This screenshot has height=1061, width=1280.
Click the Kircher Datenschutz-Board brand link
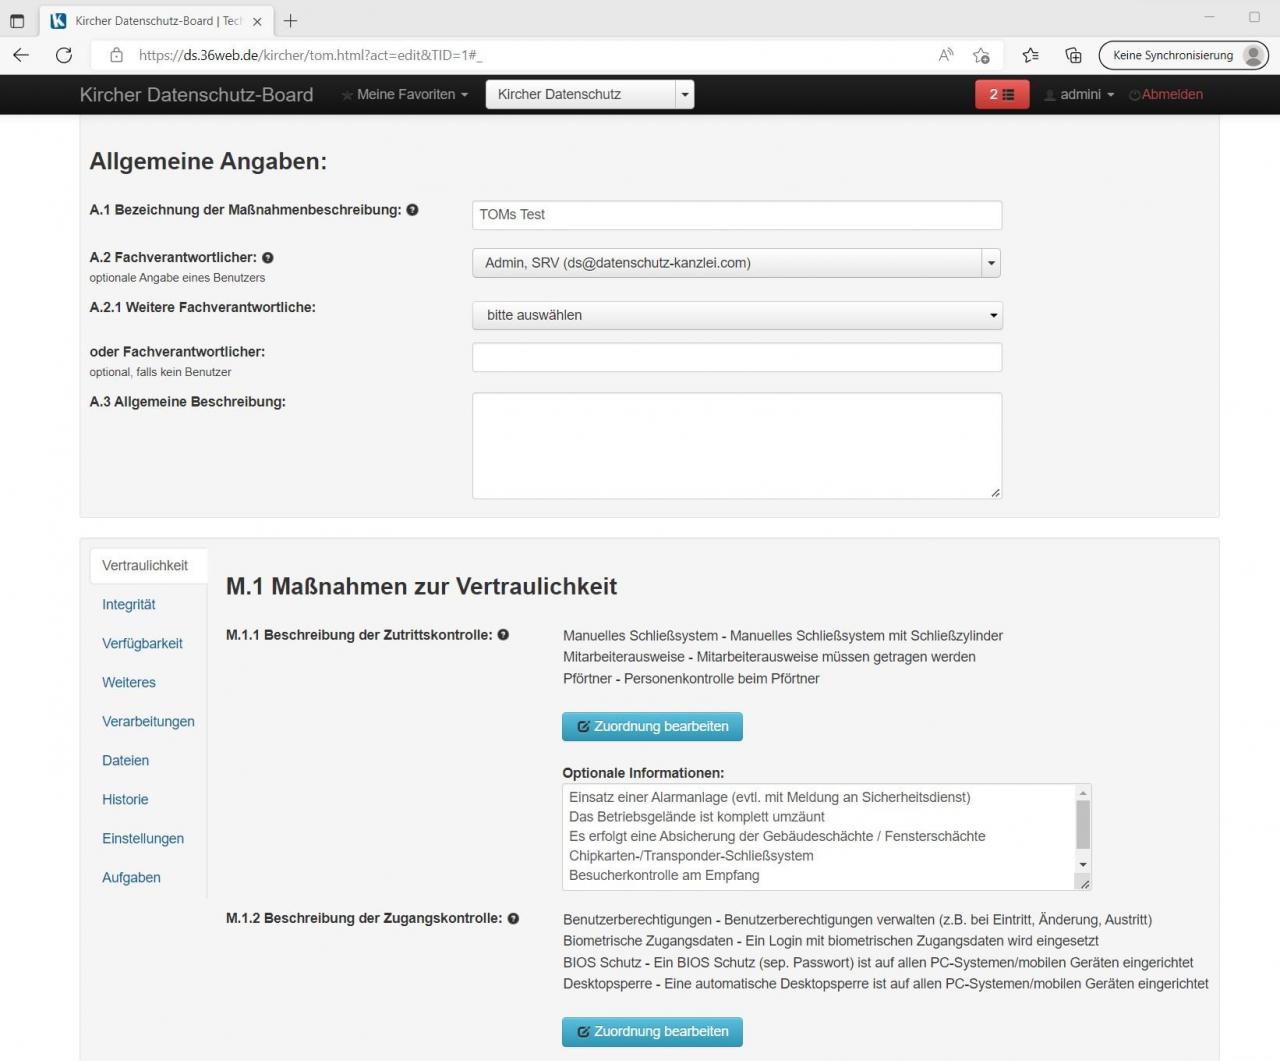pos(196,94)
